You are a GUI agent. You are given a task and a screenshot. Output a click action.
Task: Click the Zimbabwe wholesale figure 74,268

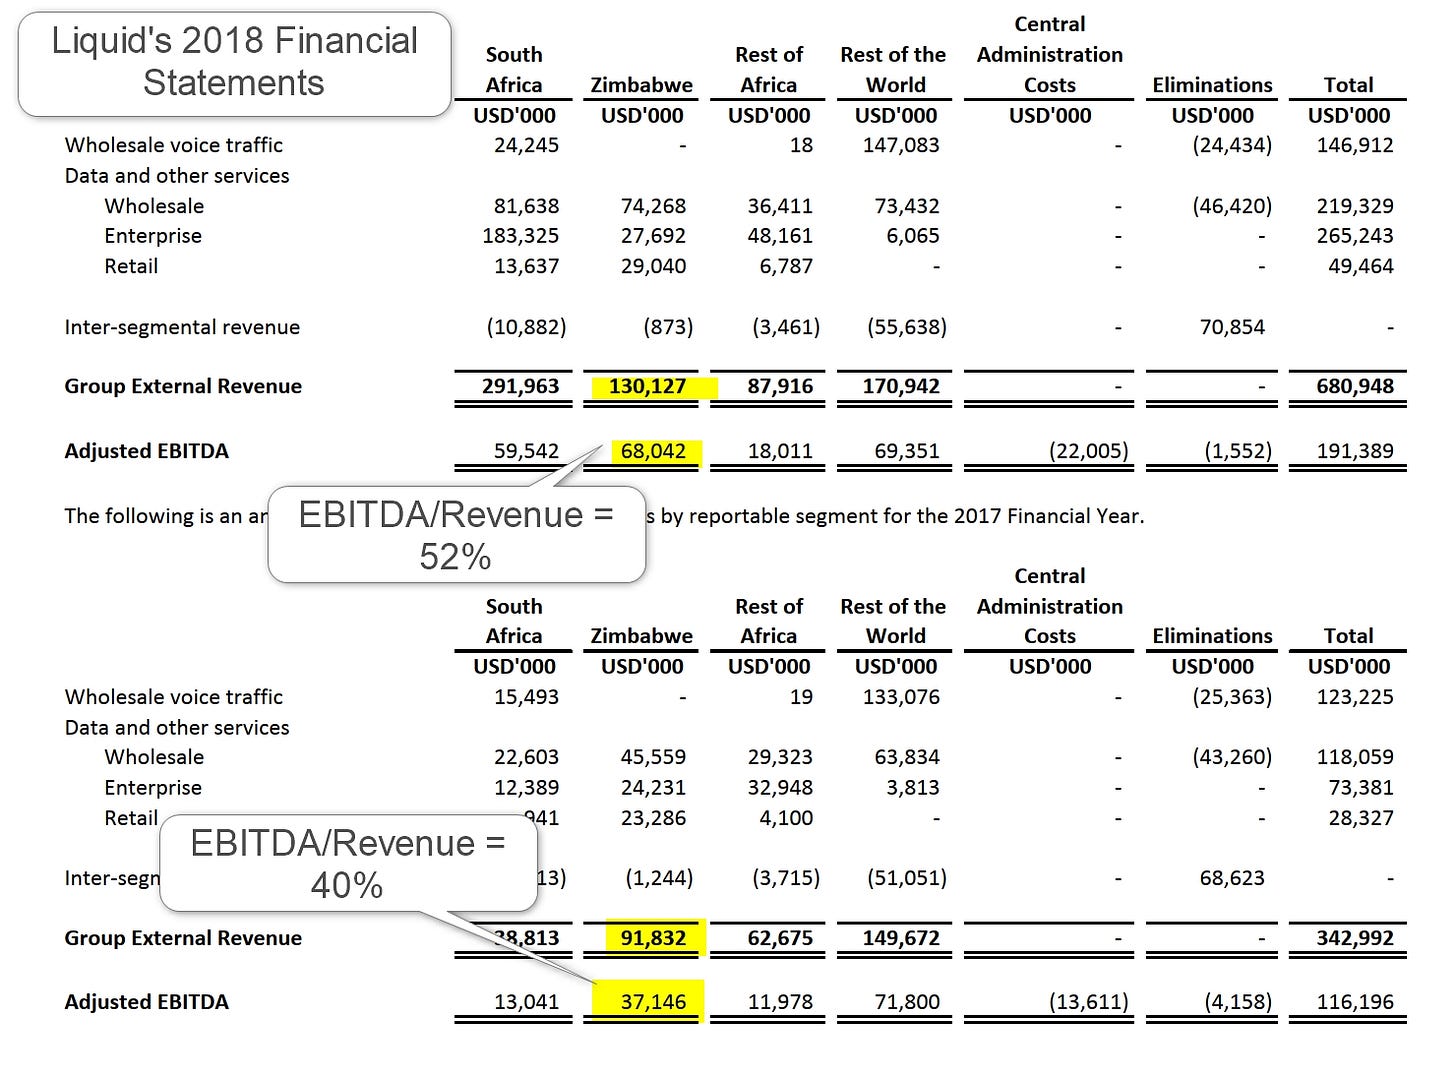tap(653, 206)
